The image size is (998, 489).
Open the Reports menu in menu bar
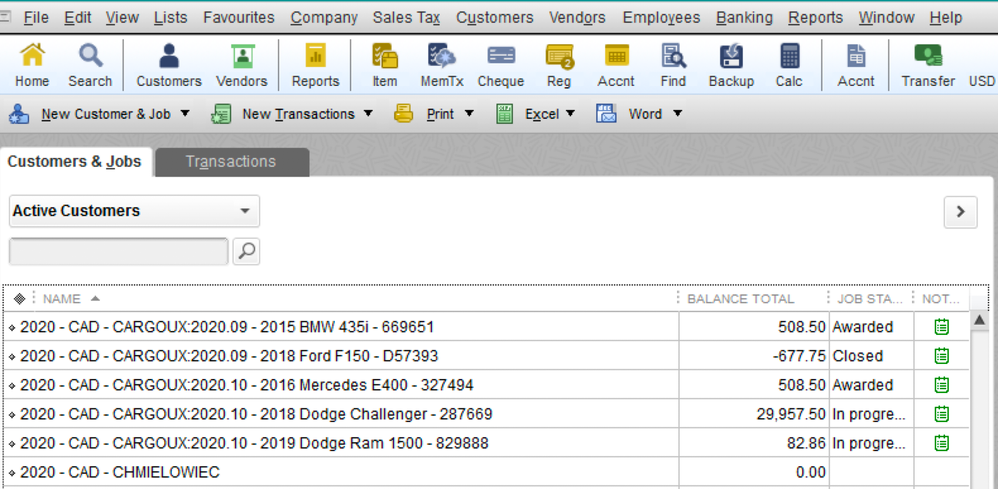pos(815,17)
